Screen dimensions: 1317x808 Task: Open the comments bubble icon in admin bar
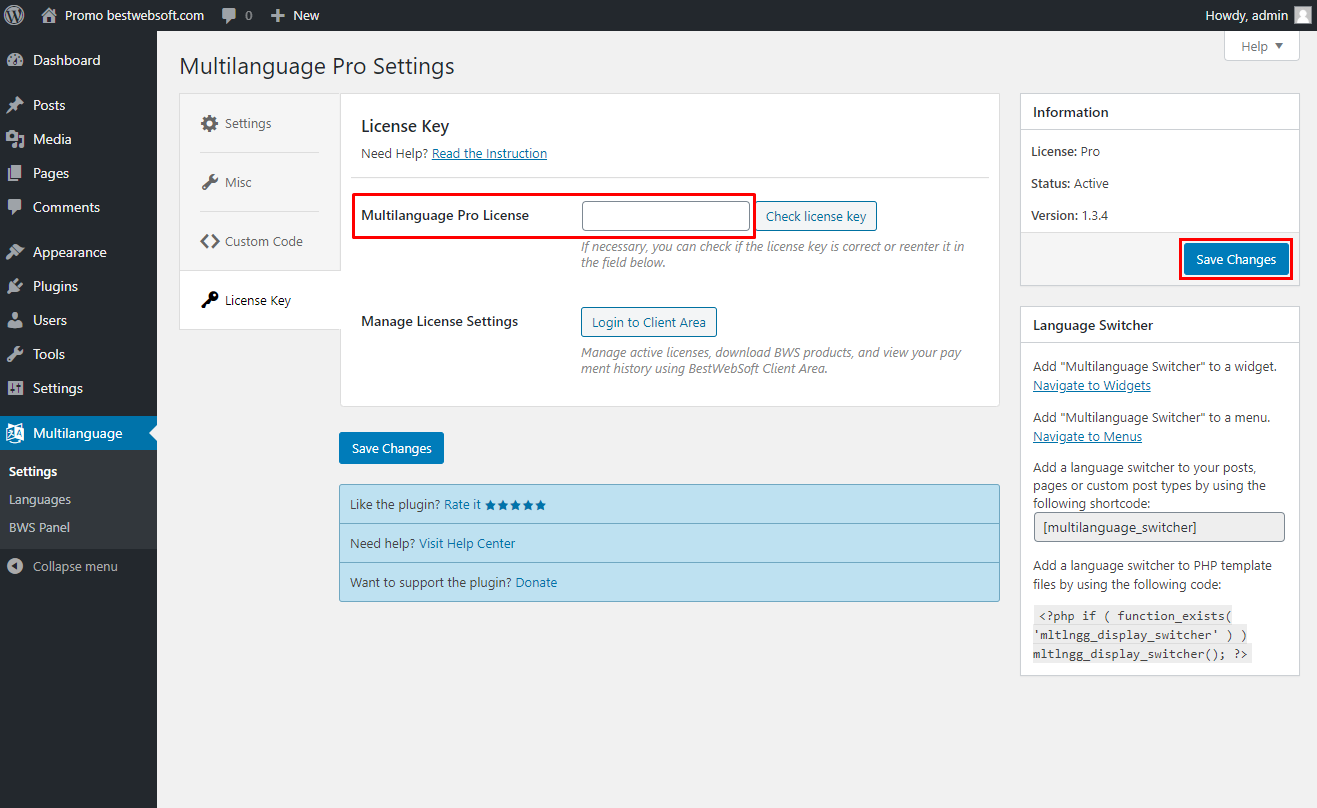(230, 16)
